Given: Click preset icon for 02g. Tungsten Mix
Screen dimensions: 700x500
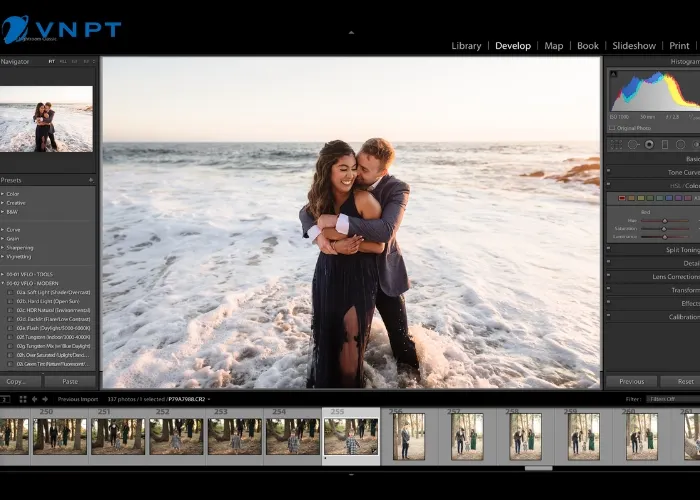Looking at the screenshot, I should pyautogui.click(x=10, y=346).
